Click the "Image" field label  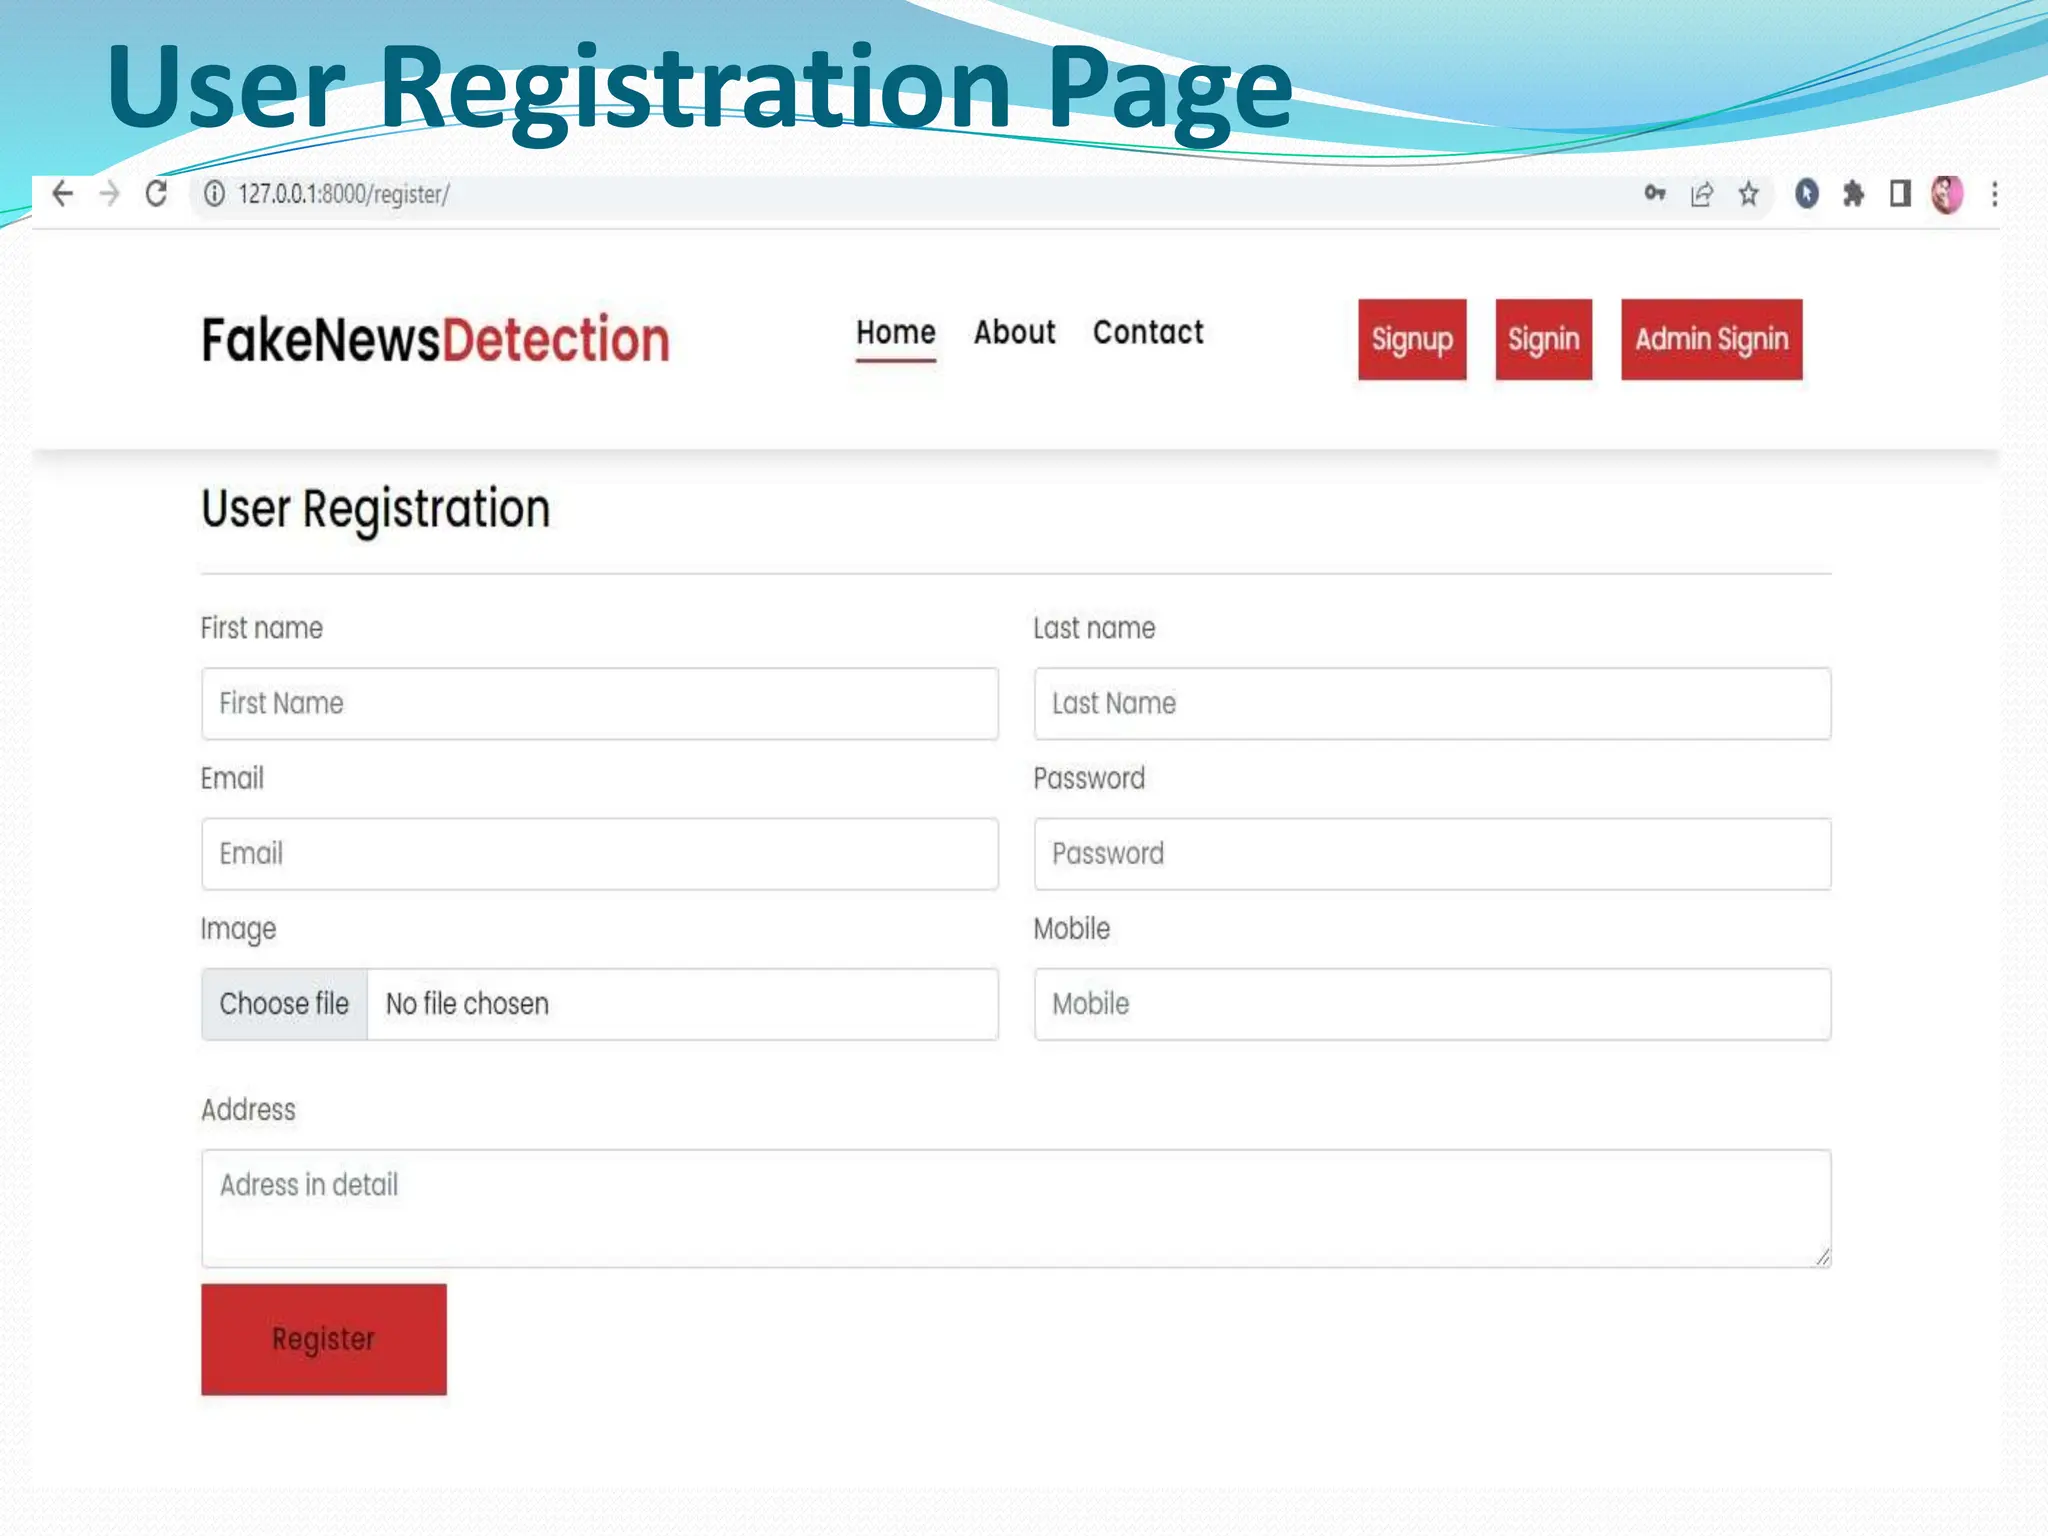(x=238, y=930)
